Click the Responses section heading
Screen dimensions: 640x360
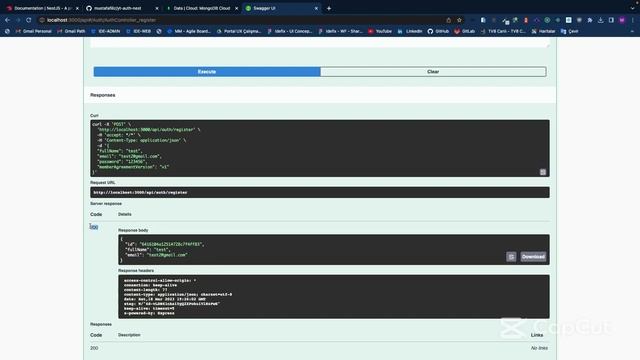click(x=102, y=95)
